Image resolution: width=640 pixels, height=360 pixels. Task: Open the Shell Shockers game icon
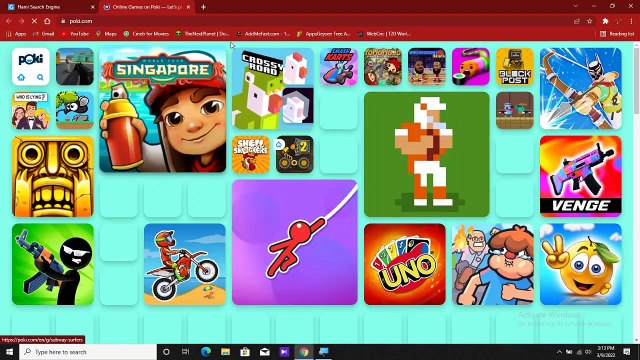click(251, 154)
